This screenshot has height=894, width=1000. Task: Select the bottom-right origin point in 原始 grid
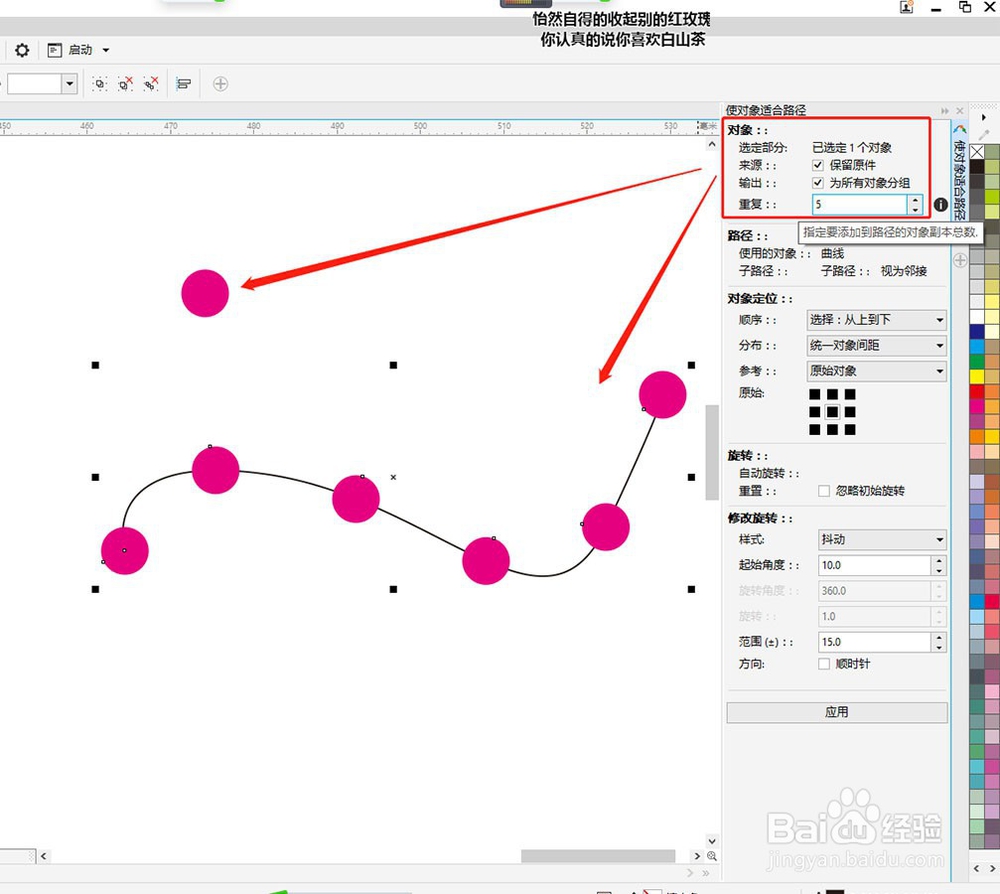[x=850, y=430]
